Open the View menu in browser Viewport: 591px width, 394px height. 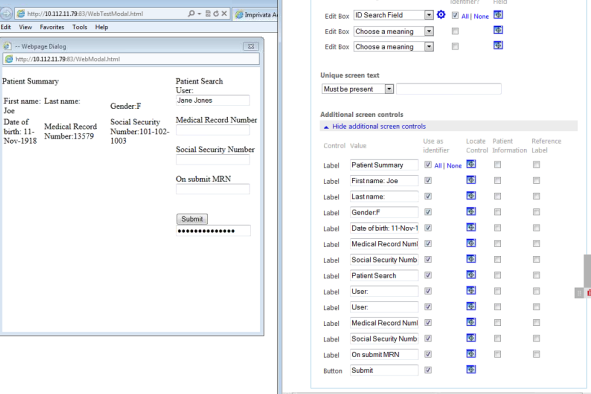(x=25, y=27)
